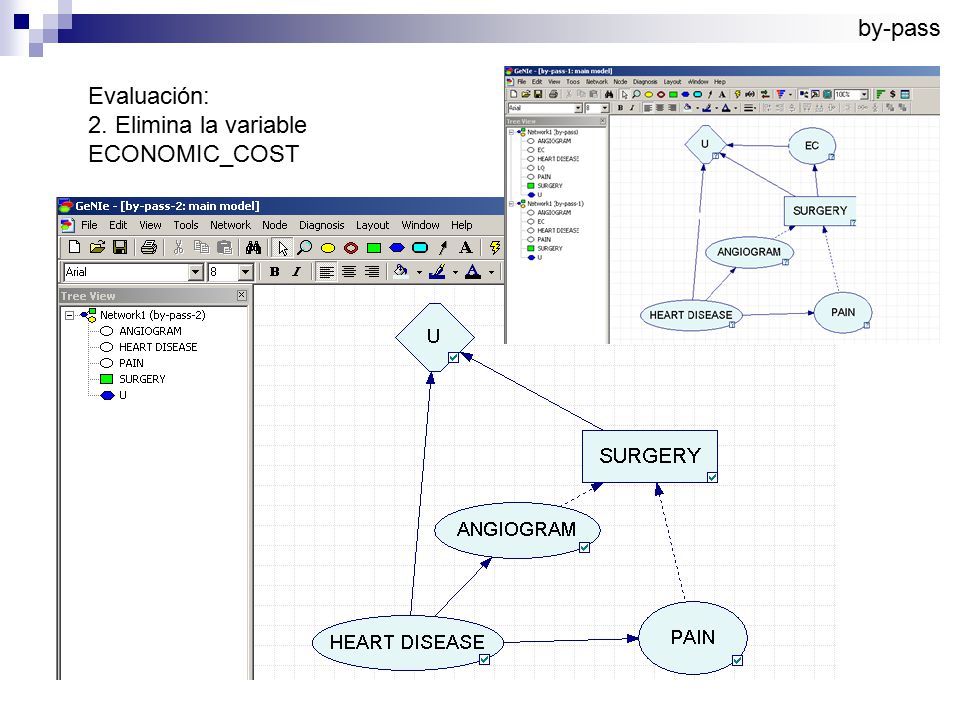Click status checkmark on ANGIOGRAM node, by-pass-2
Viewport: 960px width, 720px height.
585,547
